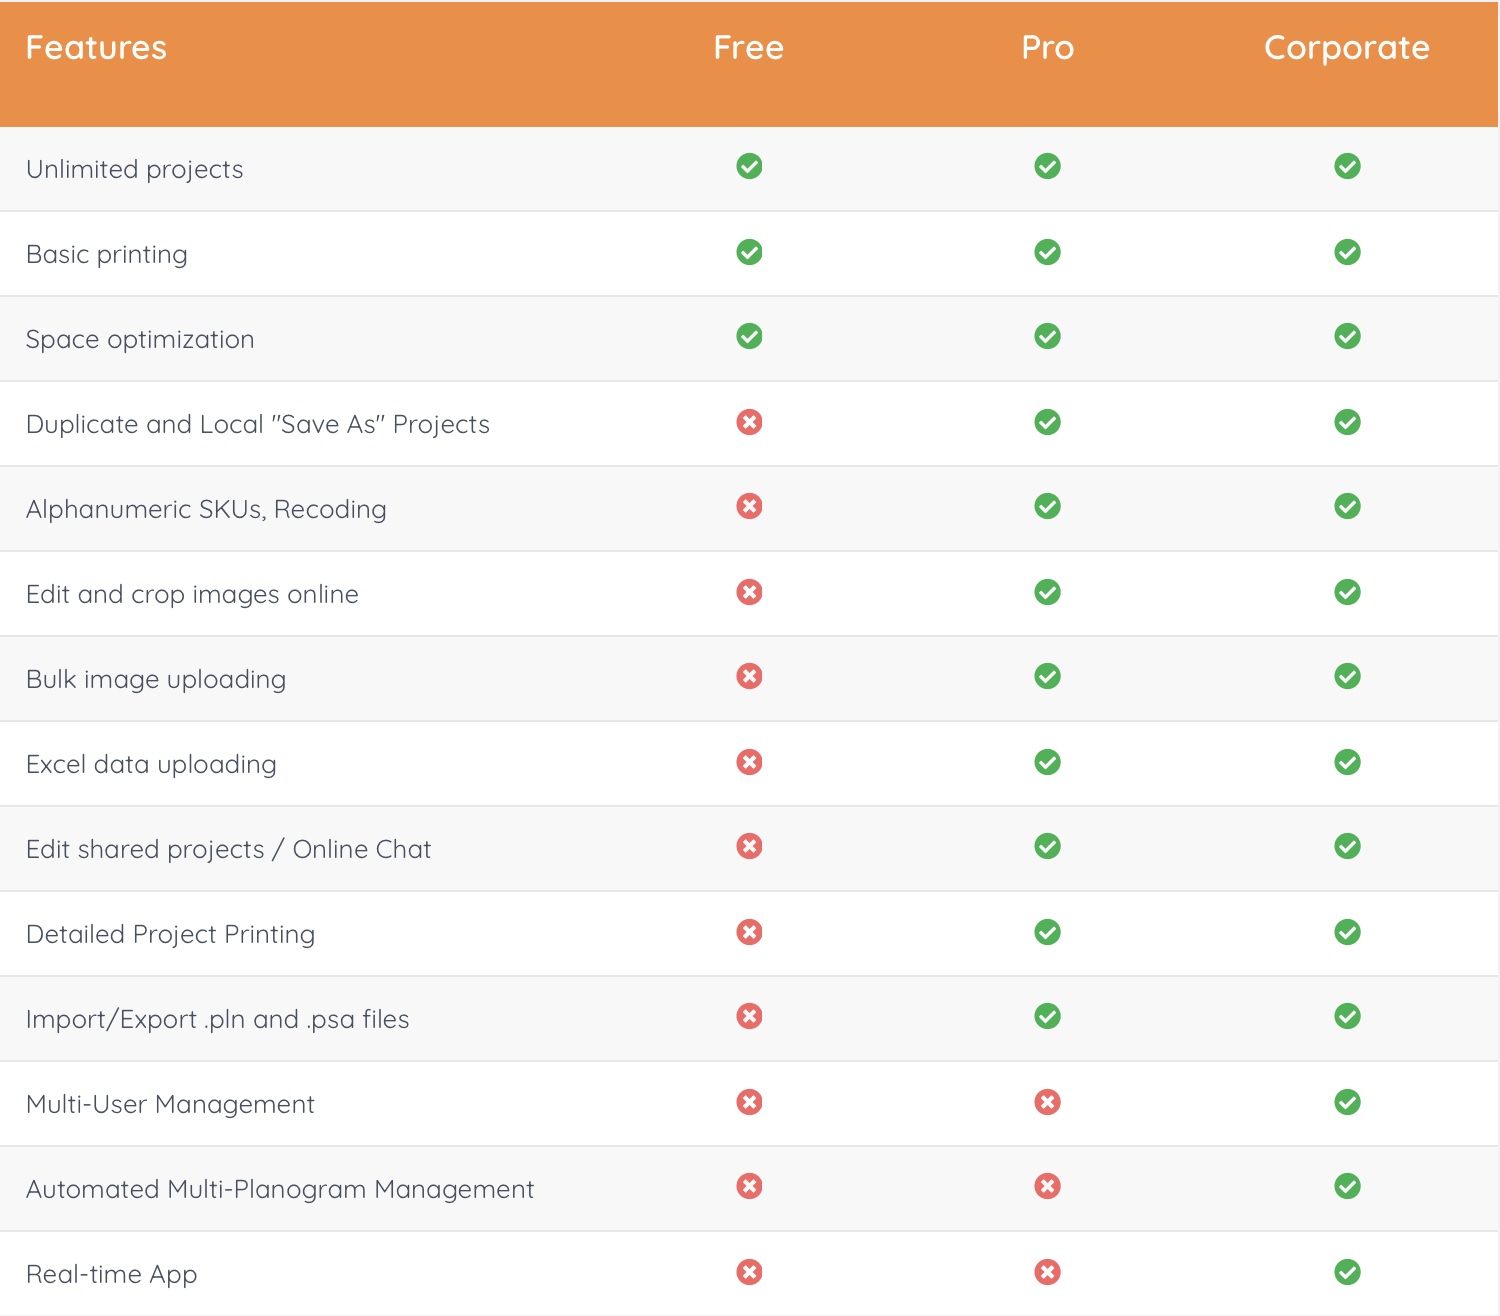Image resolution: width=1500 pixels, height=1316 pixels.
Task: Click Pro checkmark for Edit and crop images online
Action: click(1047, 592)
